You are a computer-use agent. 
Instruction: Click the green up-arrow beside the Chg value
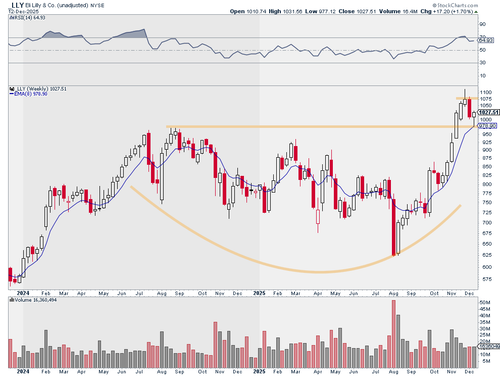point(476,12)
